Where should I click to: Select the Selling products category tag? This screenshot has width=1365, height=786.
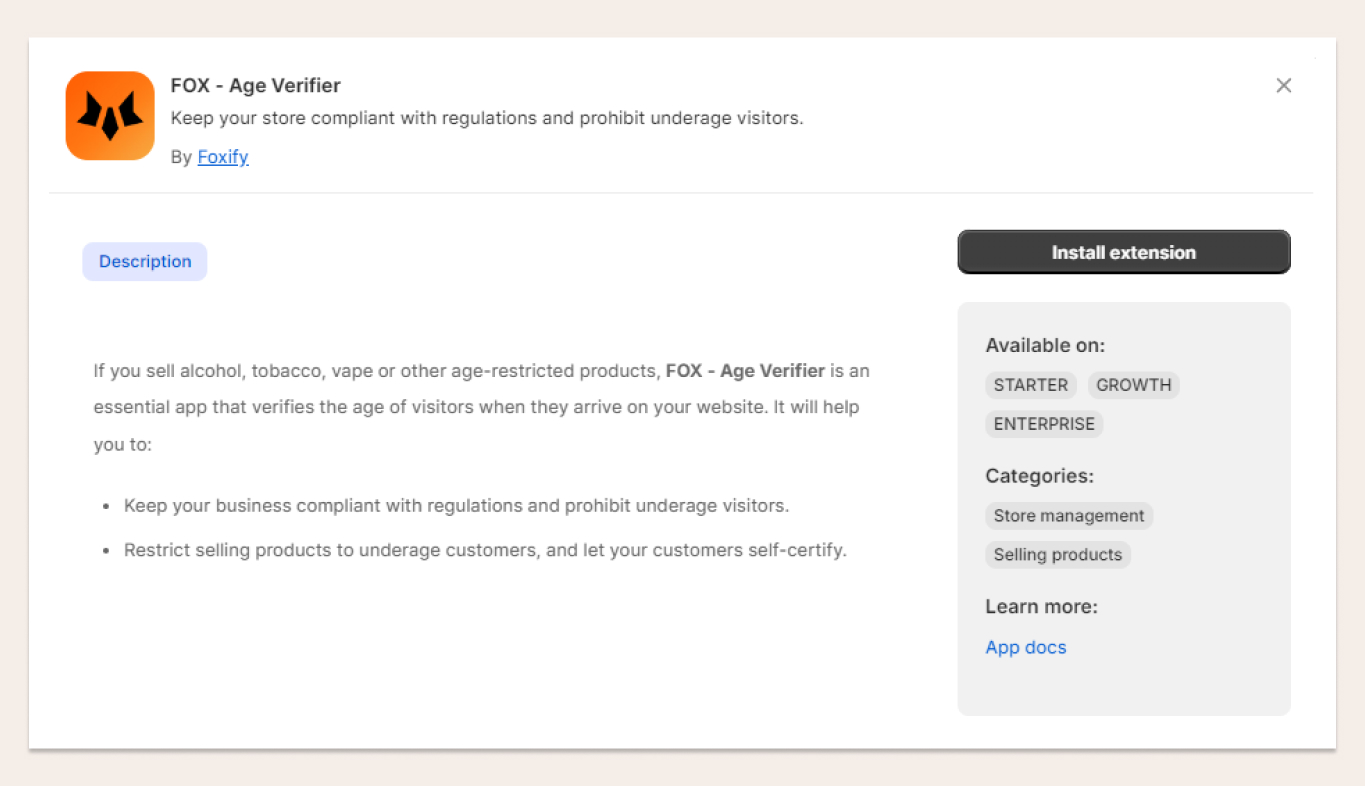click(x=1058, y=555)
